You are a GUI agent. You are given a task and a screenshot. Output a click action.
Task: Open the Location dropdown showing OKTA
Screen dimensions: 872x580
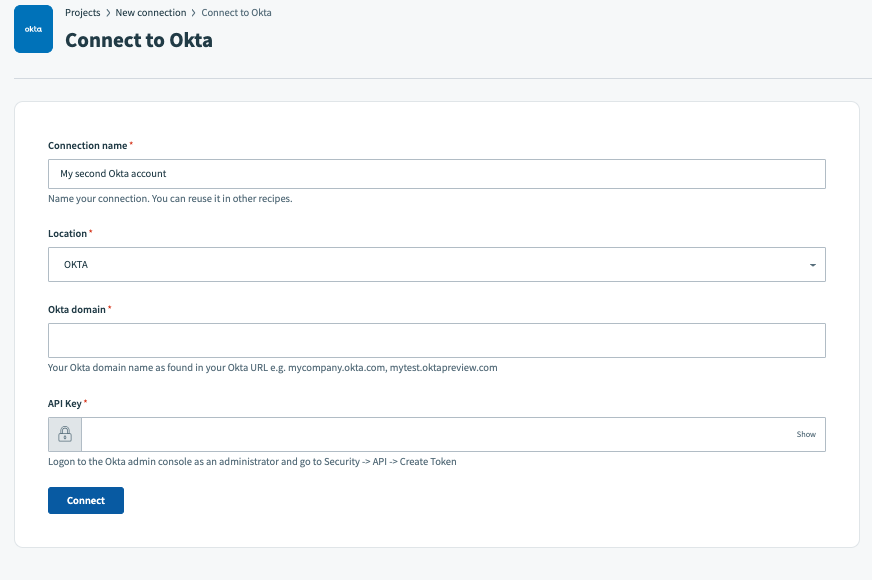point(437,265)
